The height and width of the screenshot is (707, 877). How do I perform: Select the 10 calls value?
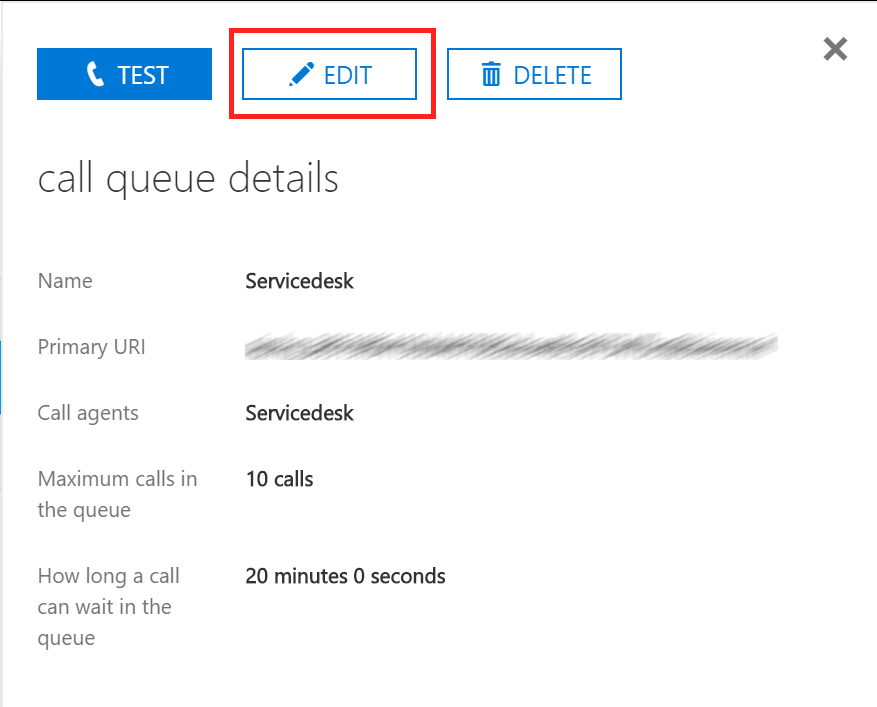click(279, 479)
